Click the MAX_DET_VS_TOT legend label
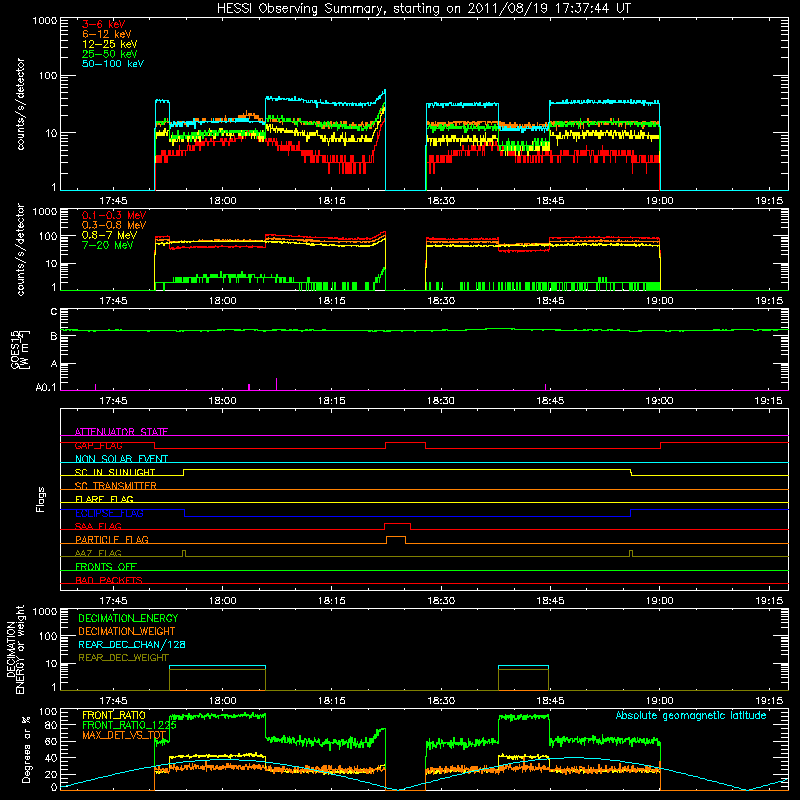 pyautogui.click(x=124, y=735)
